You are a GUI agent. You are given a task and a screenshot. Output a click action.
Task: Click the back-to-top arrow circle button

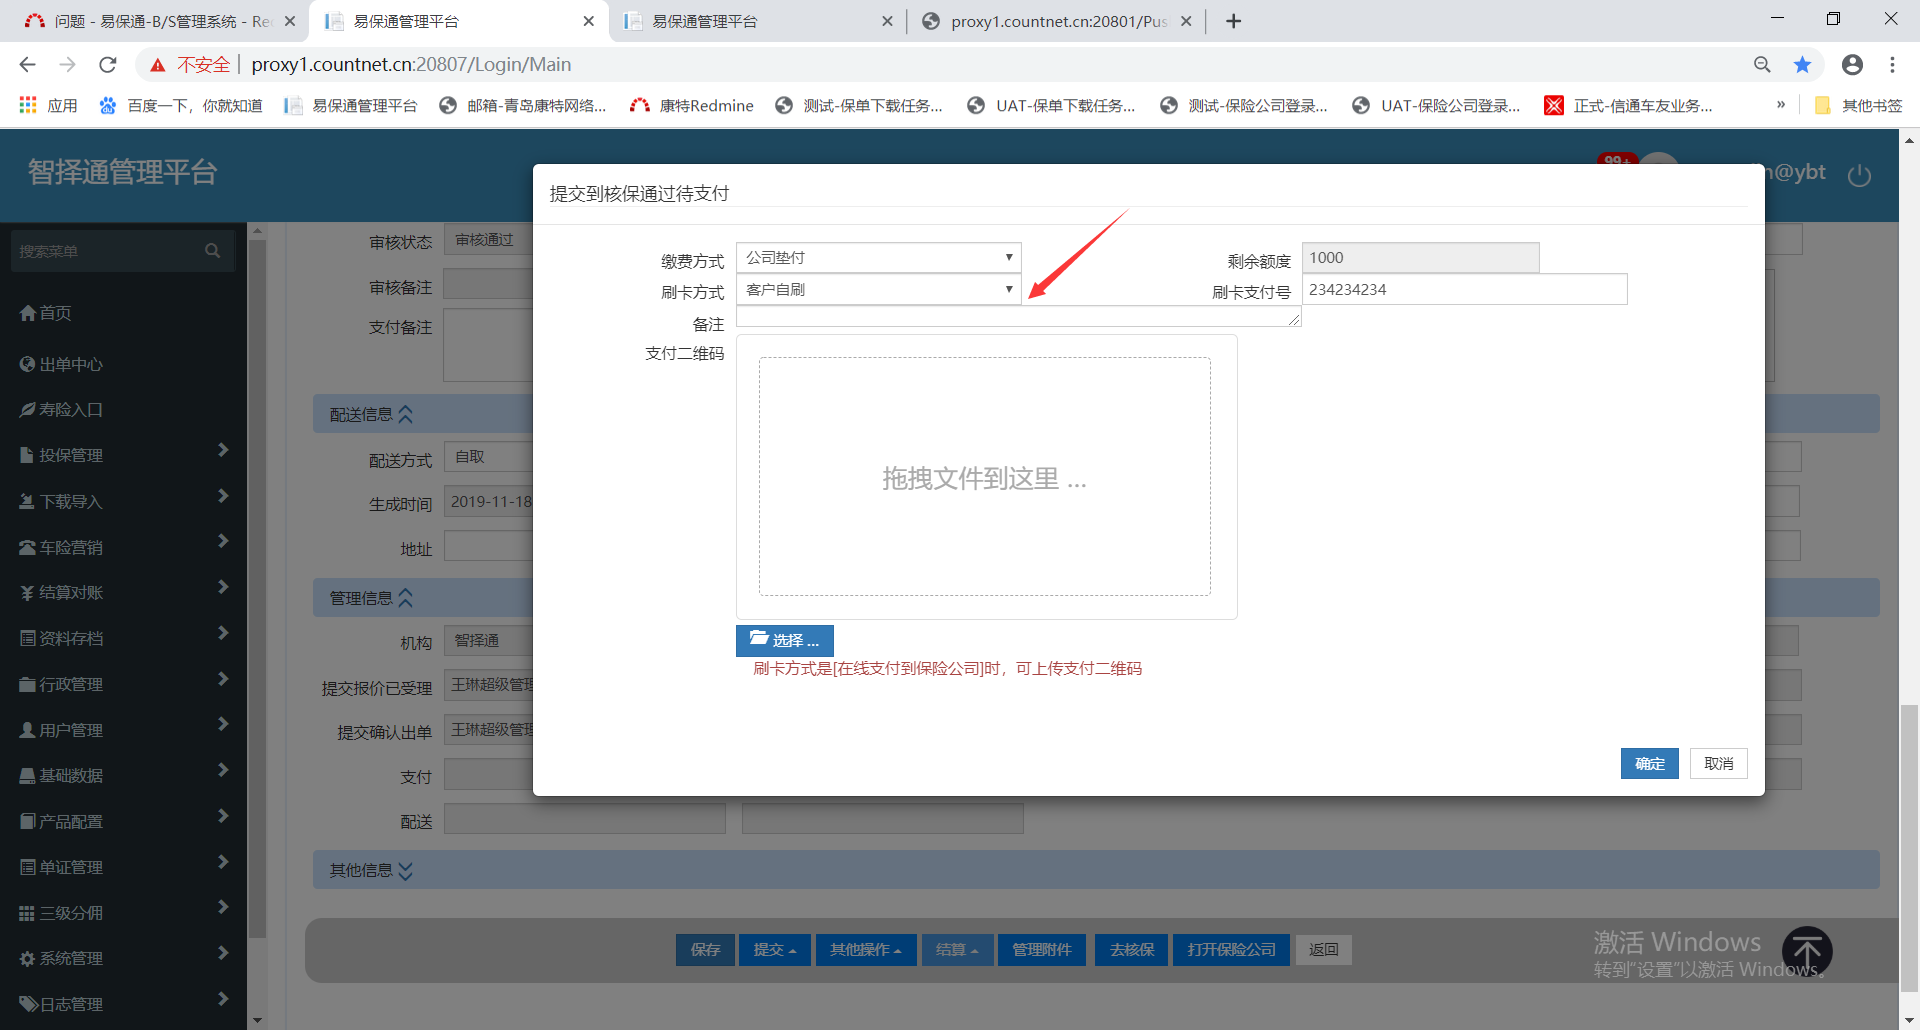pos(1807,951)
